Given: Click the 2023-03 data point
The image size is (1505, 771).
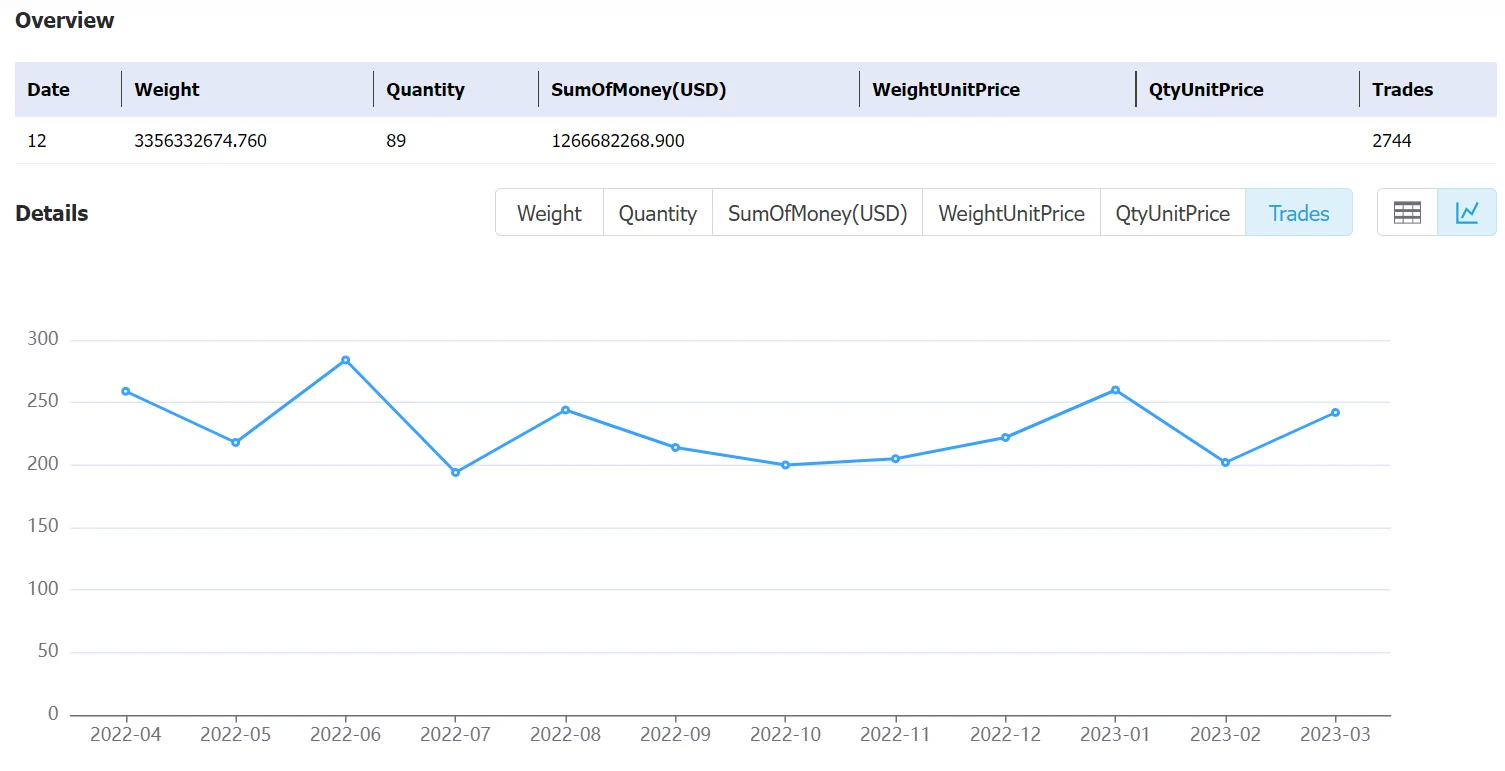Looking at the screenshot, I should coord(1336,412).
